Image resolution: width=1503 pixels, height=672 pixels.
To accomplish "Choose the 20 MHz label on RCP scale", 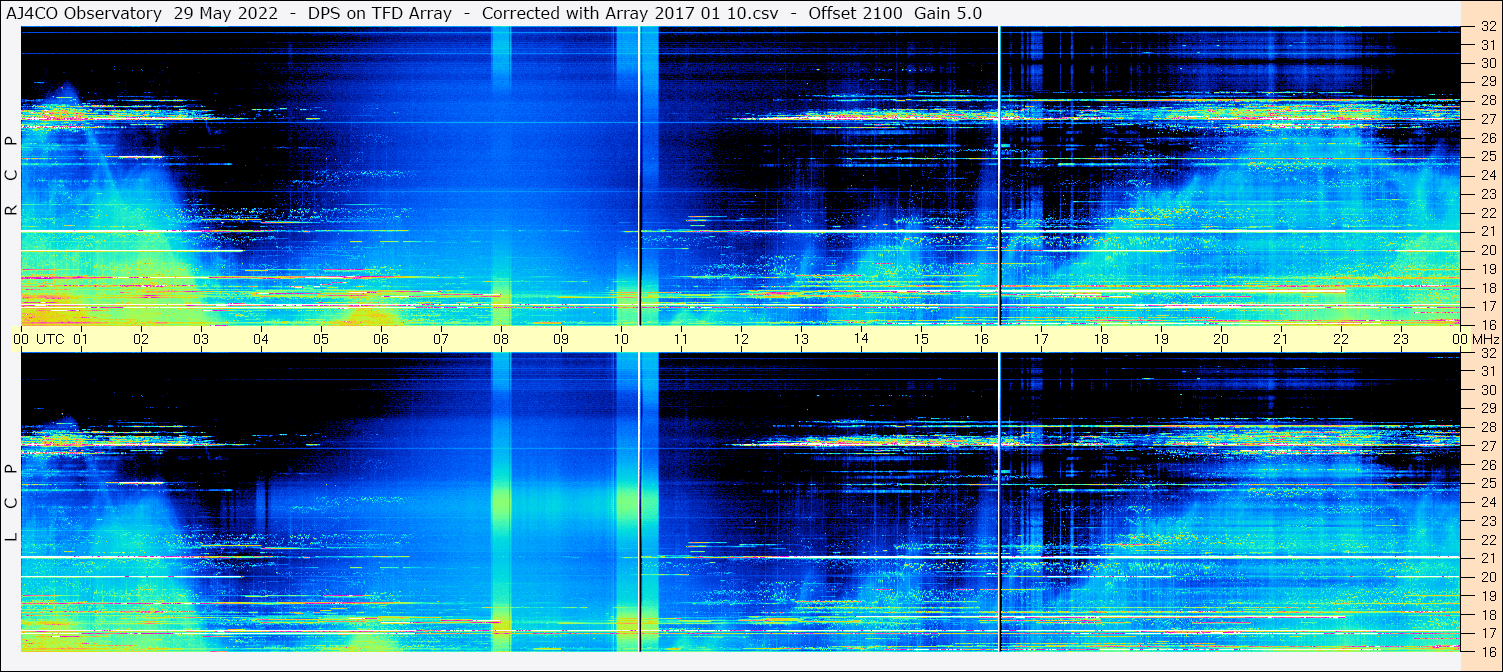I will pos(1487,250).
